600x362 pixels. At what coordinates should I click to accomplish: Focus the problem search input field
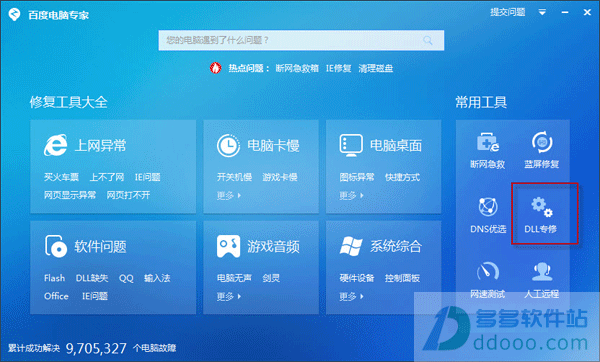(301, 40)
